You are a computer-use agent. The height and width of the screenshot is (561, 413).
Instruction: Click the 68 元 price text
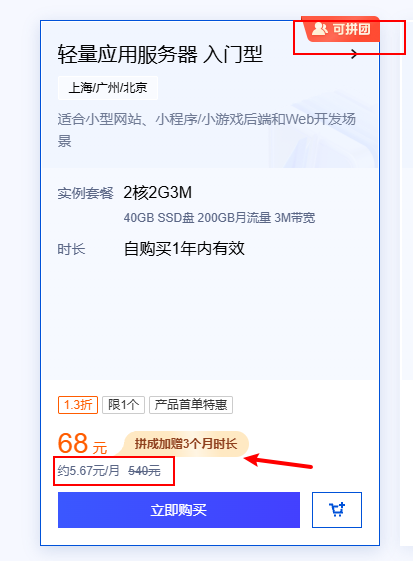point(82,444)
